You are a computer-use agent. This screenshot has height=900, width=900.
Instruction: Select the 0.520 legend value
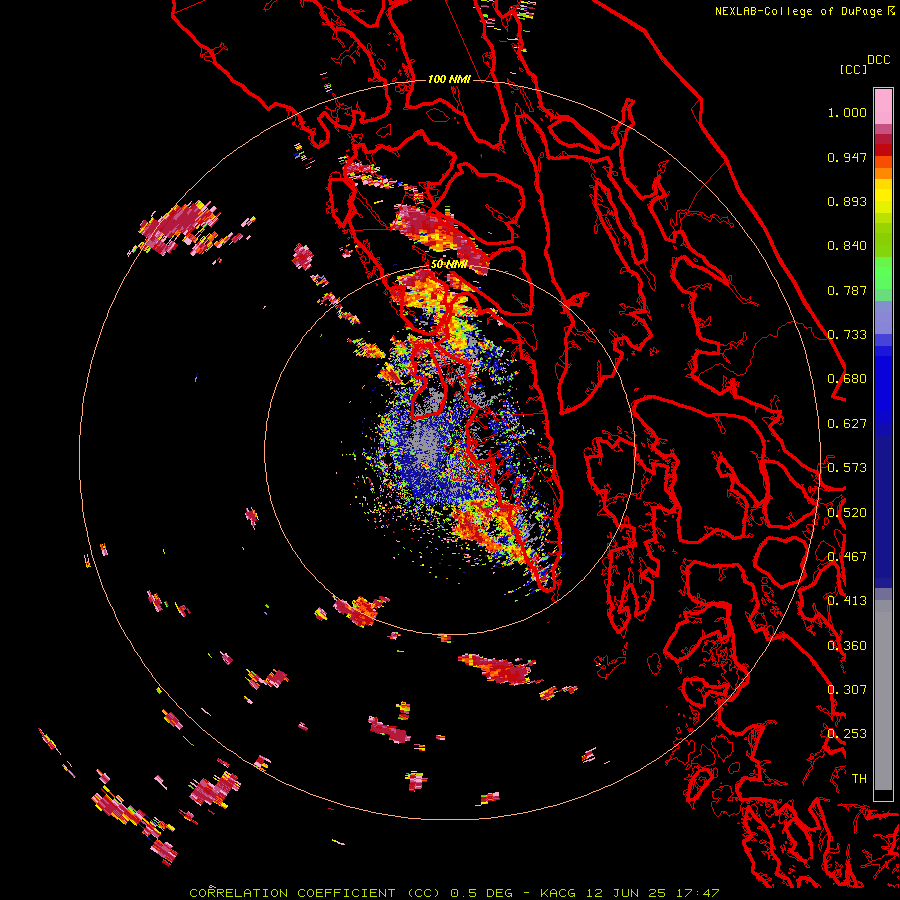(847, 513)
